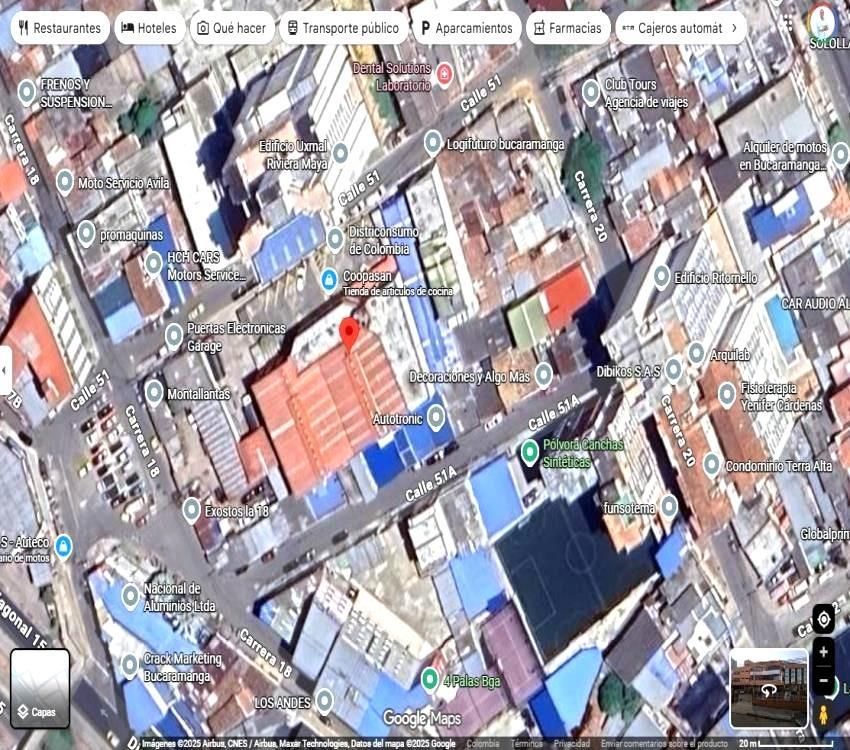
Task: Open the Términos link in footer
Action: pos(527,744)
